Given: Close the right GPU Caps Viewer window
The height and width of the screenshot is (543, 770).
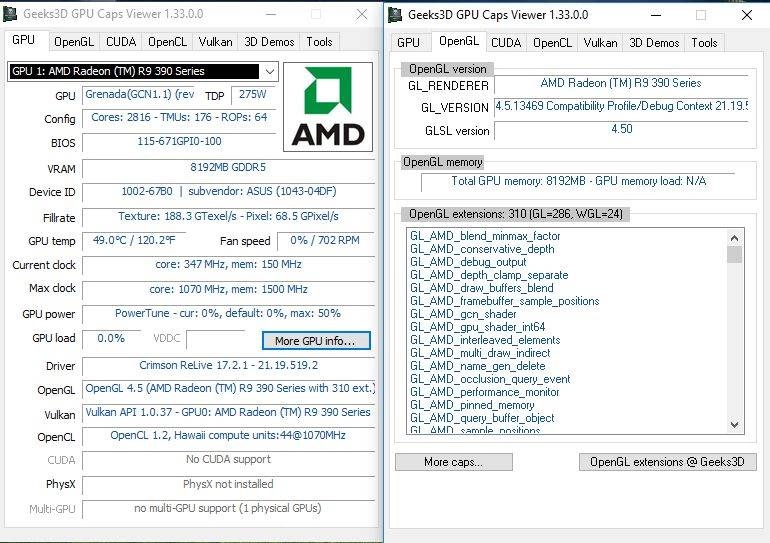Looking at the screenshot, I should click(746, 15).
